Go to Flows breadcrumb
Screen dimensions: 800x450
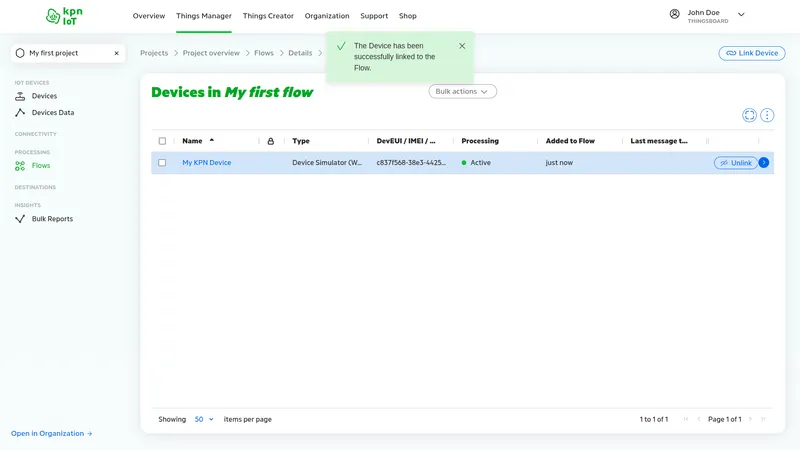(x=264, y=53)
